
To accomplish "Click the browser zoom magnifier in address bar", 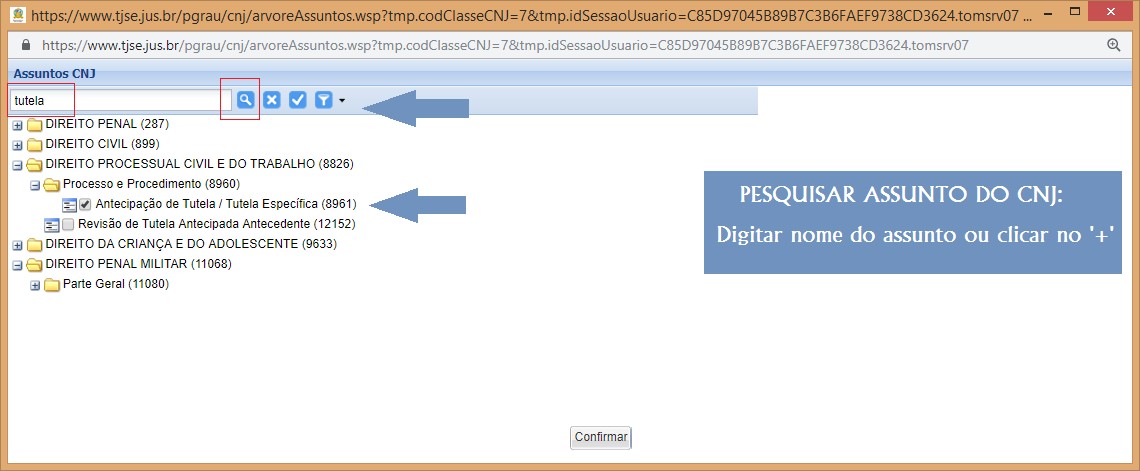I will click(x=1113, y=46).
